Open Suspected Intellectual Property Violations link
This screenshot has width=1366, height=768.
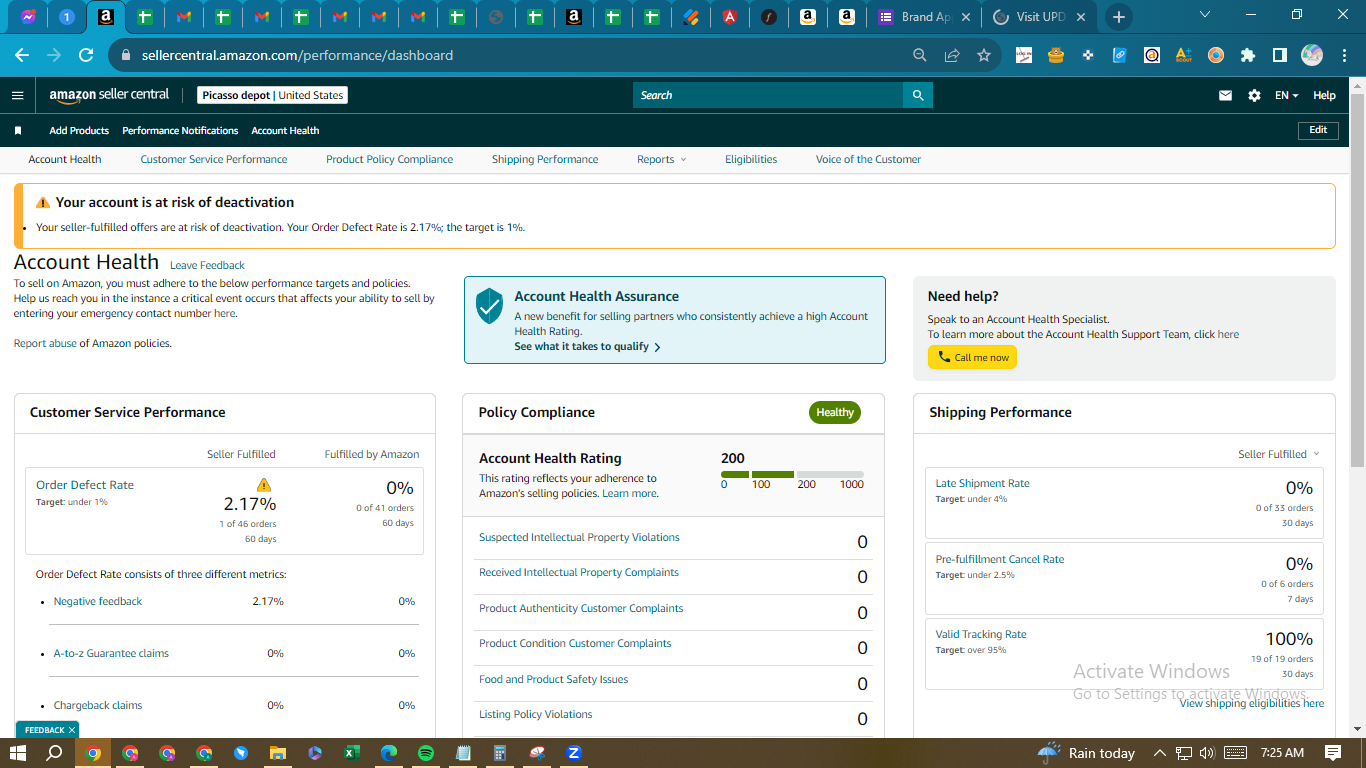(x=579, y=537)
